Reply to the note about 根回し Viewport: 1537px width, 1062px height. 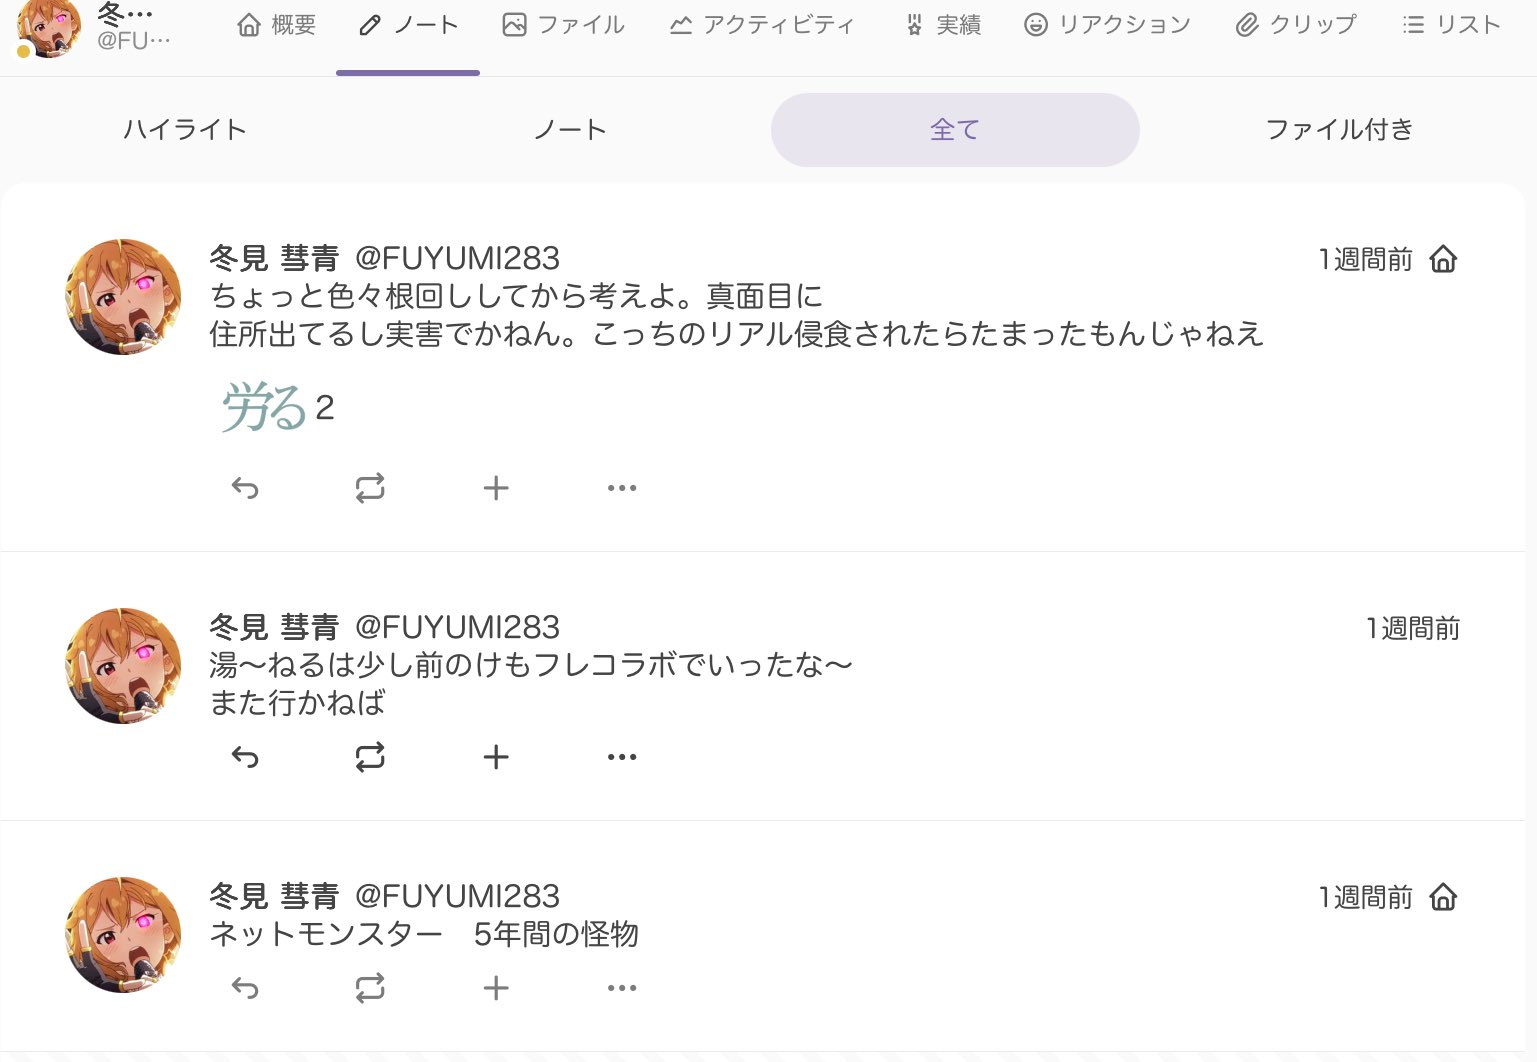click(x=245, y=488)
